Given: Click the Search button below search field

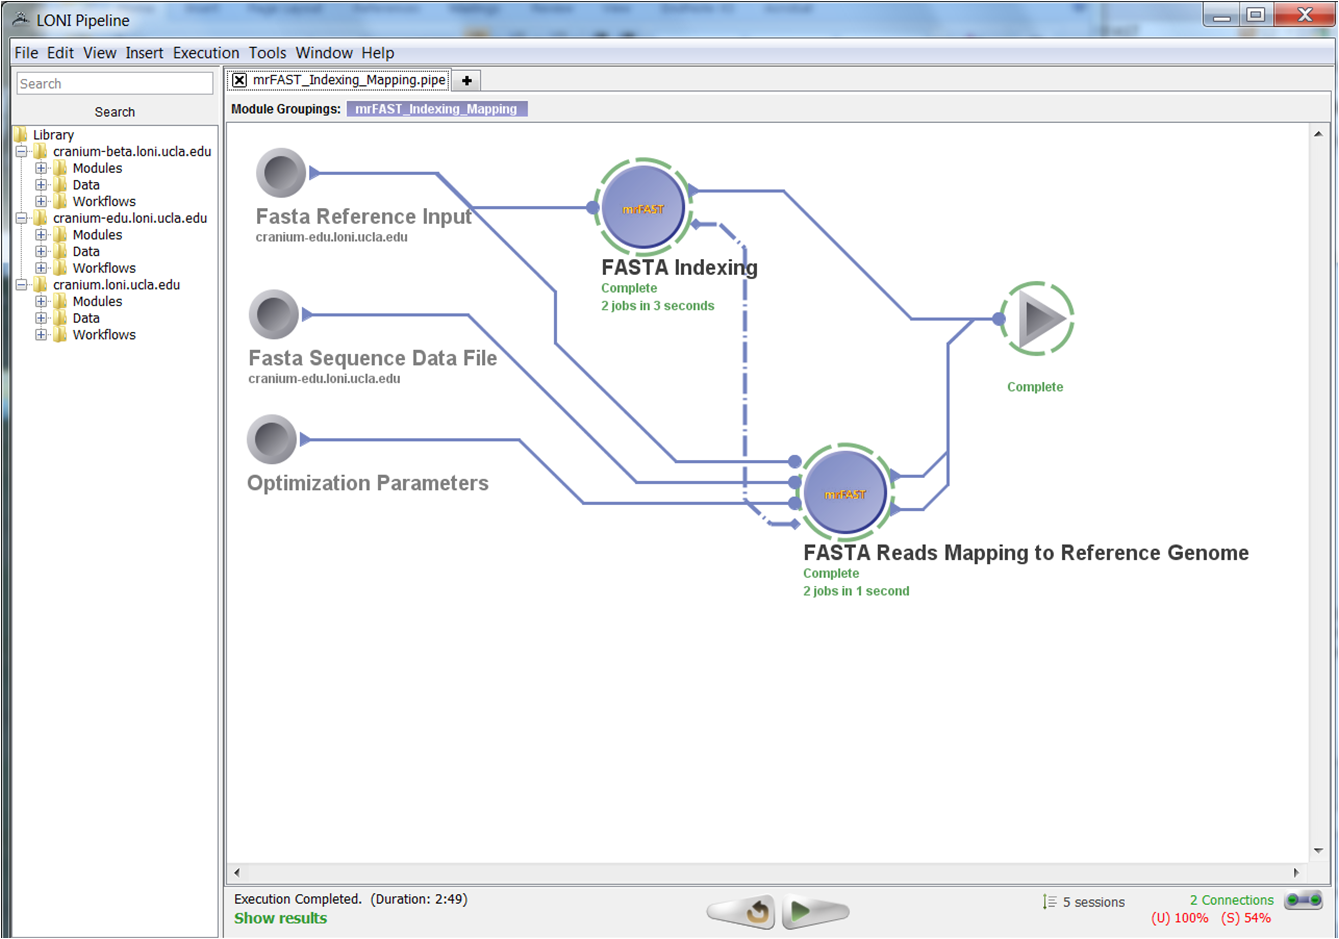Looking at the screenshot, I should tap(114, 112).
